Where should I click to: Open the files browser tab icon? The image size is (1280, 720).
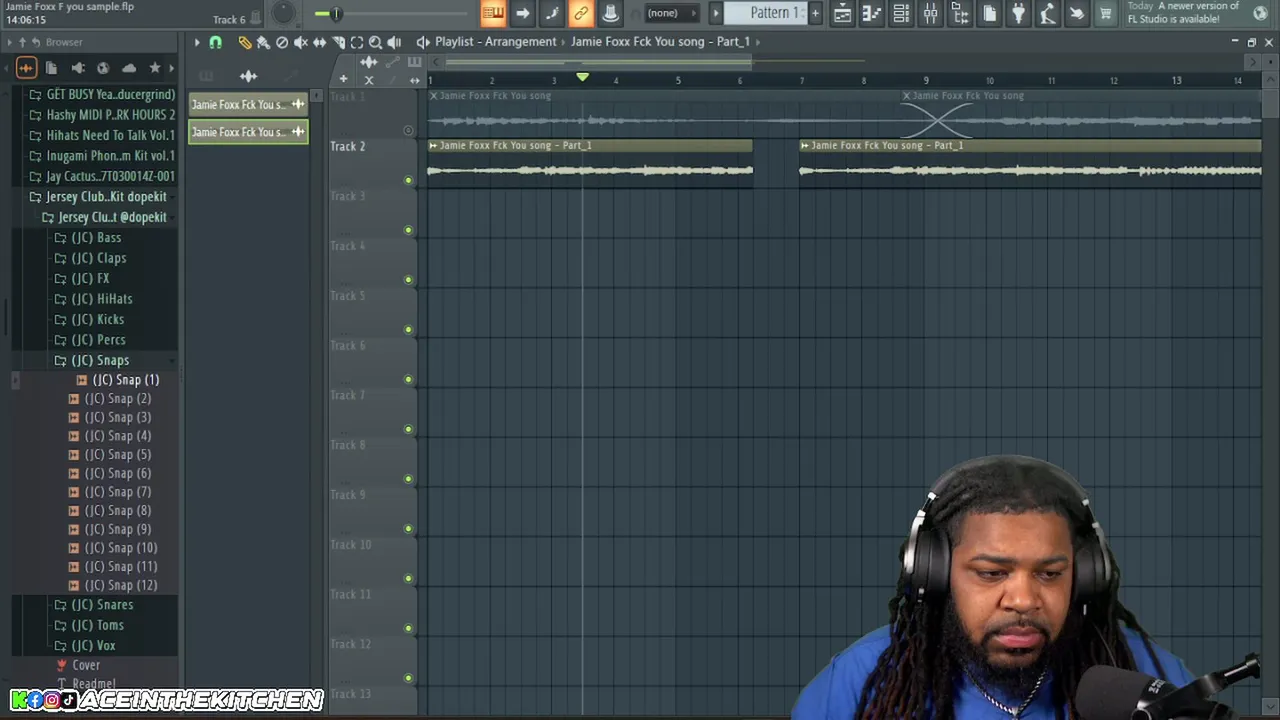click(x=51, y=68)
